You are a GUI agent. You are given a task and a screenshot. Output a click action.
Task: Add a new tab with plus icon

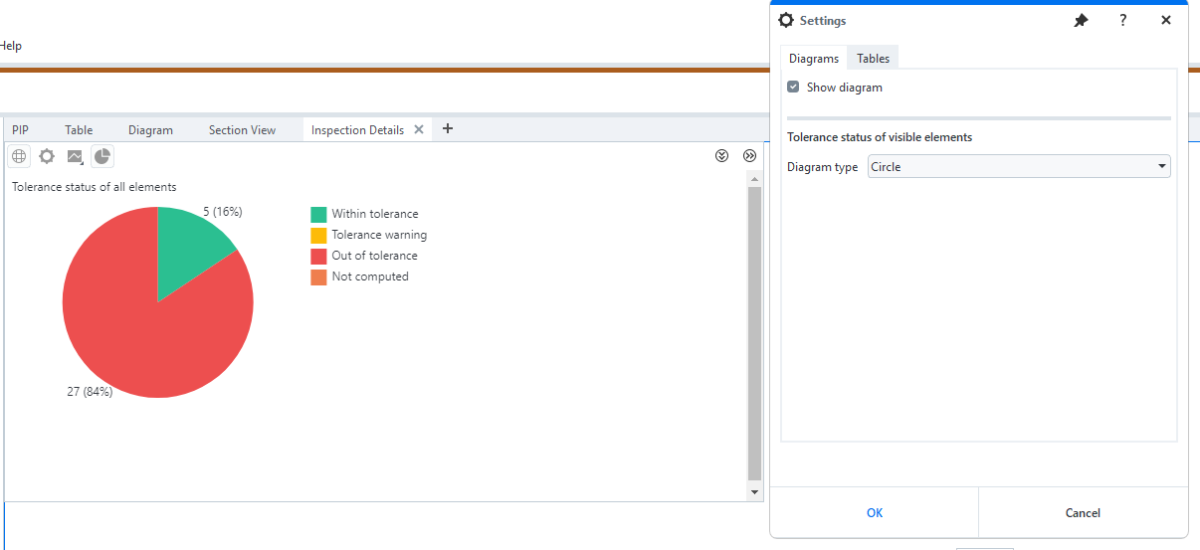[x=447, y=129]
